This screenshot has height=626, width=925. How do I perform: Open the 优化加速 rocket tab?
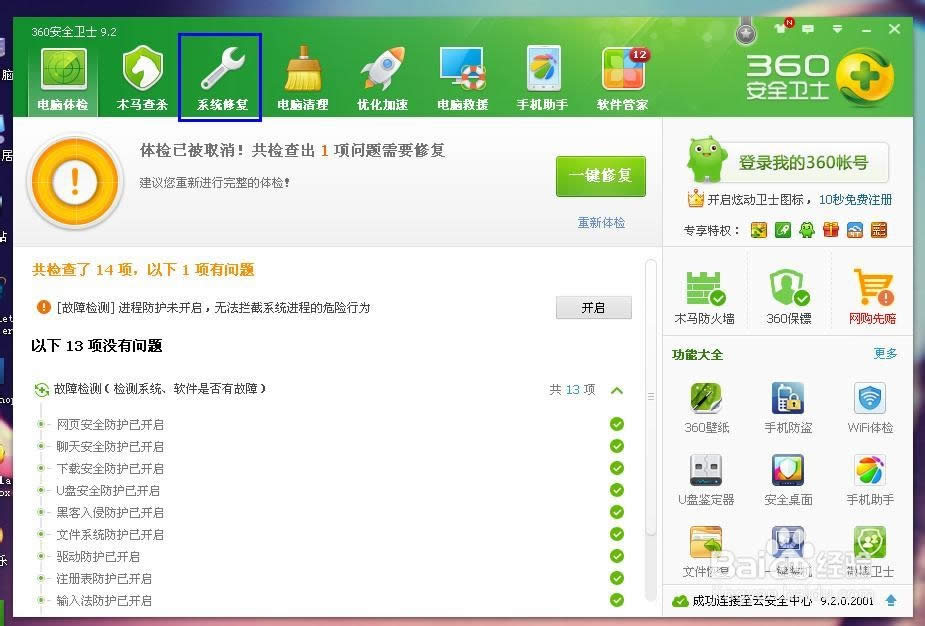pyautogui.click(x=382, y=79)
